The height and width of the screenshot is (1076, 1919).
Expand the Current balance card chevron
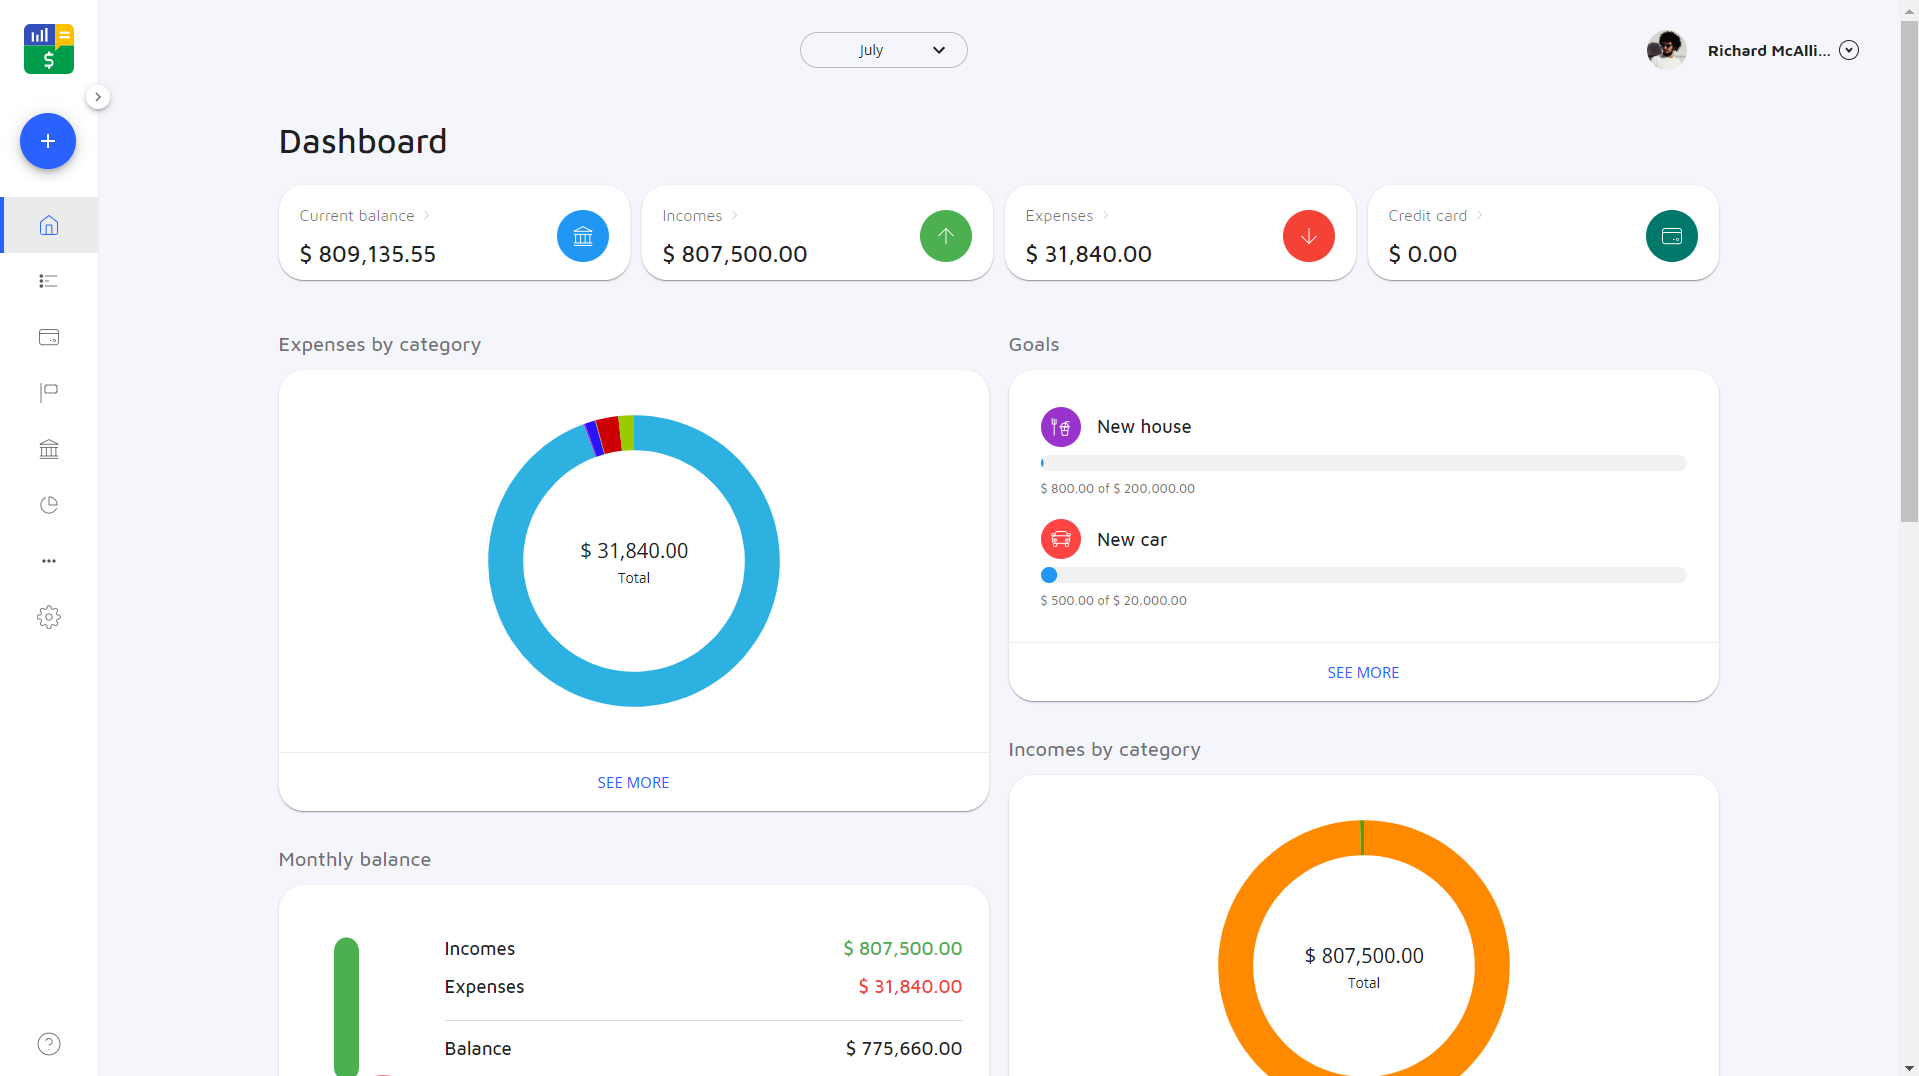point(424,215)
